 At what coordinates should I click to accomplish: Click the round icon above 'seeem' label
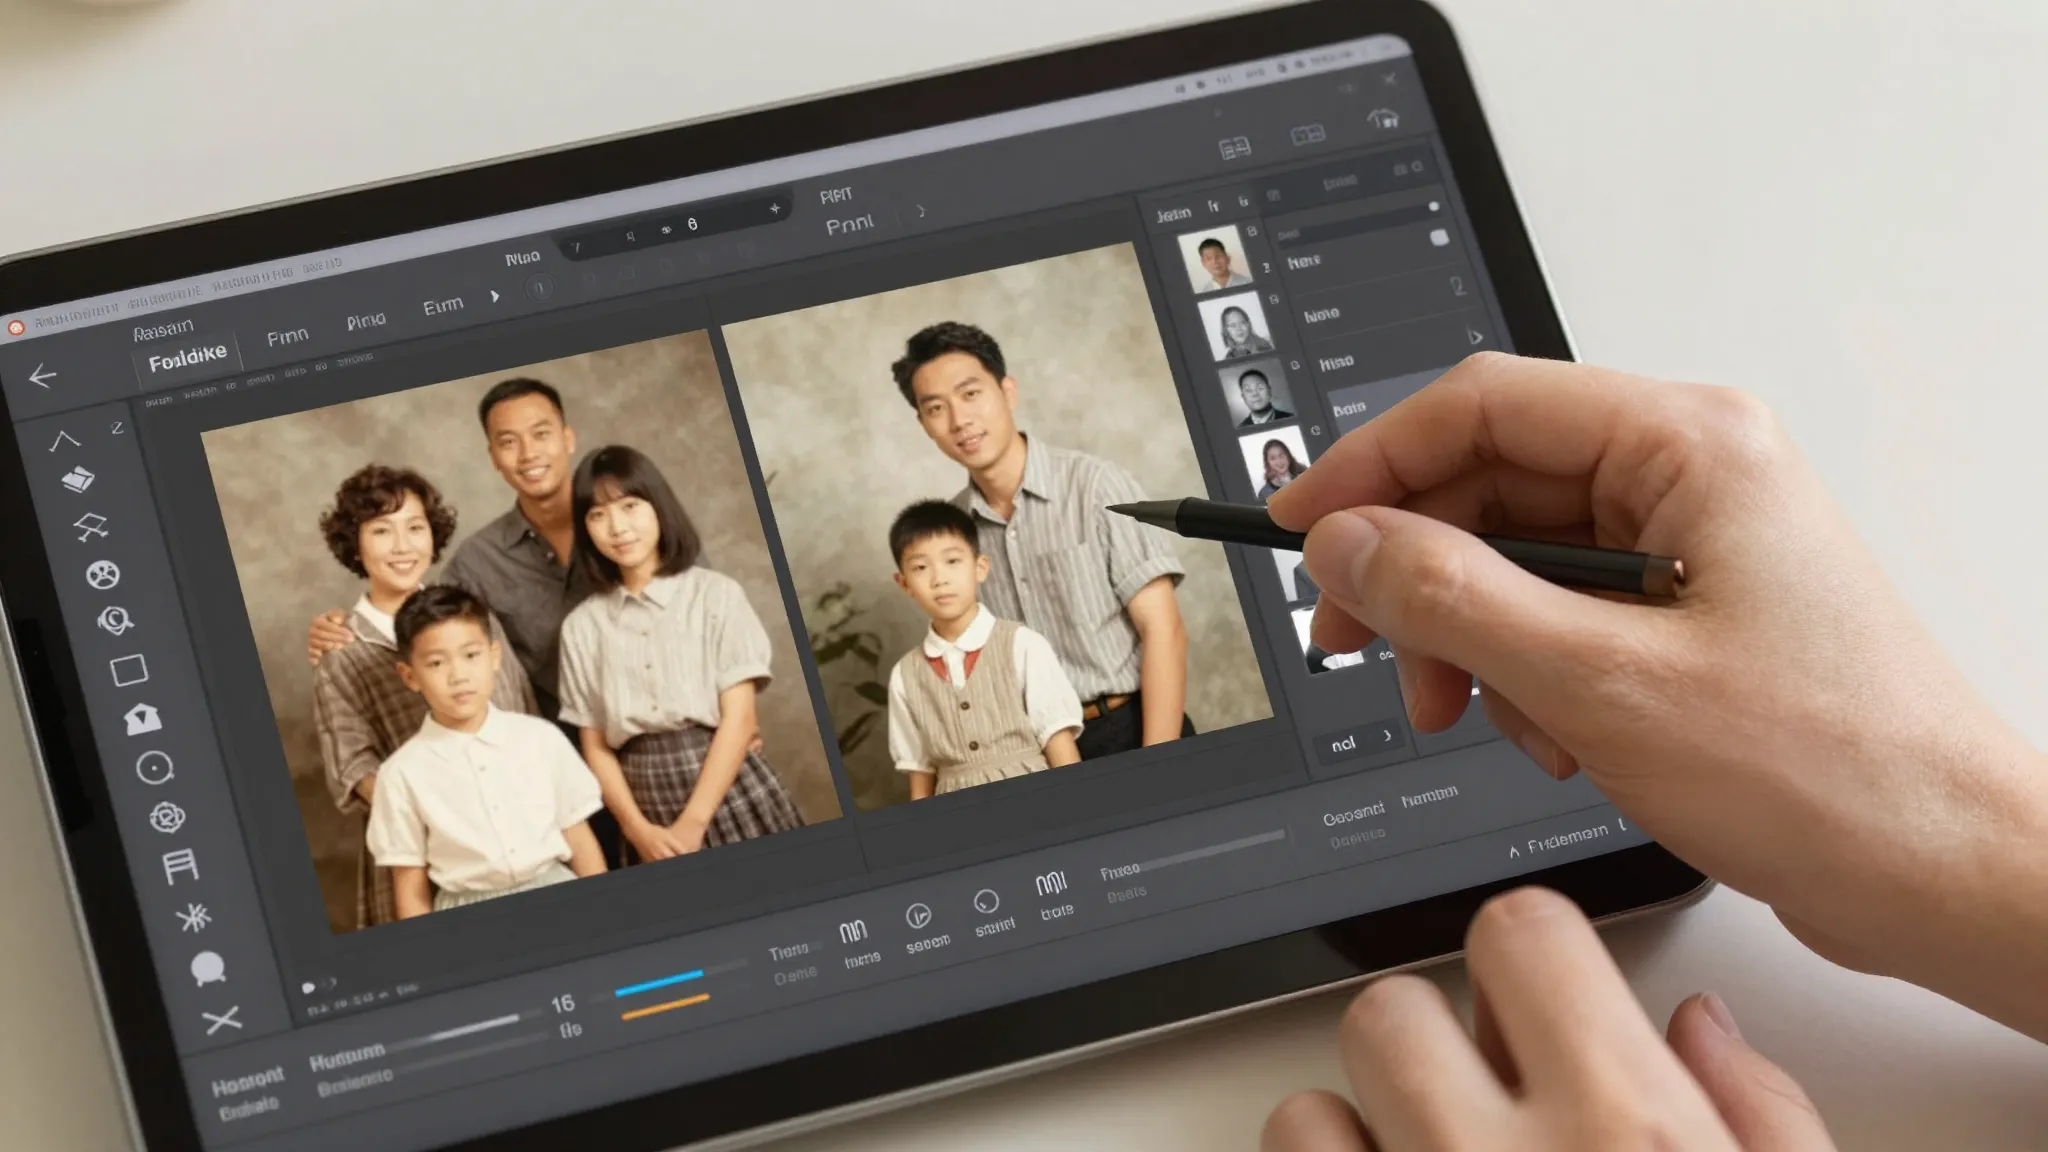[918, 916]
